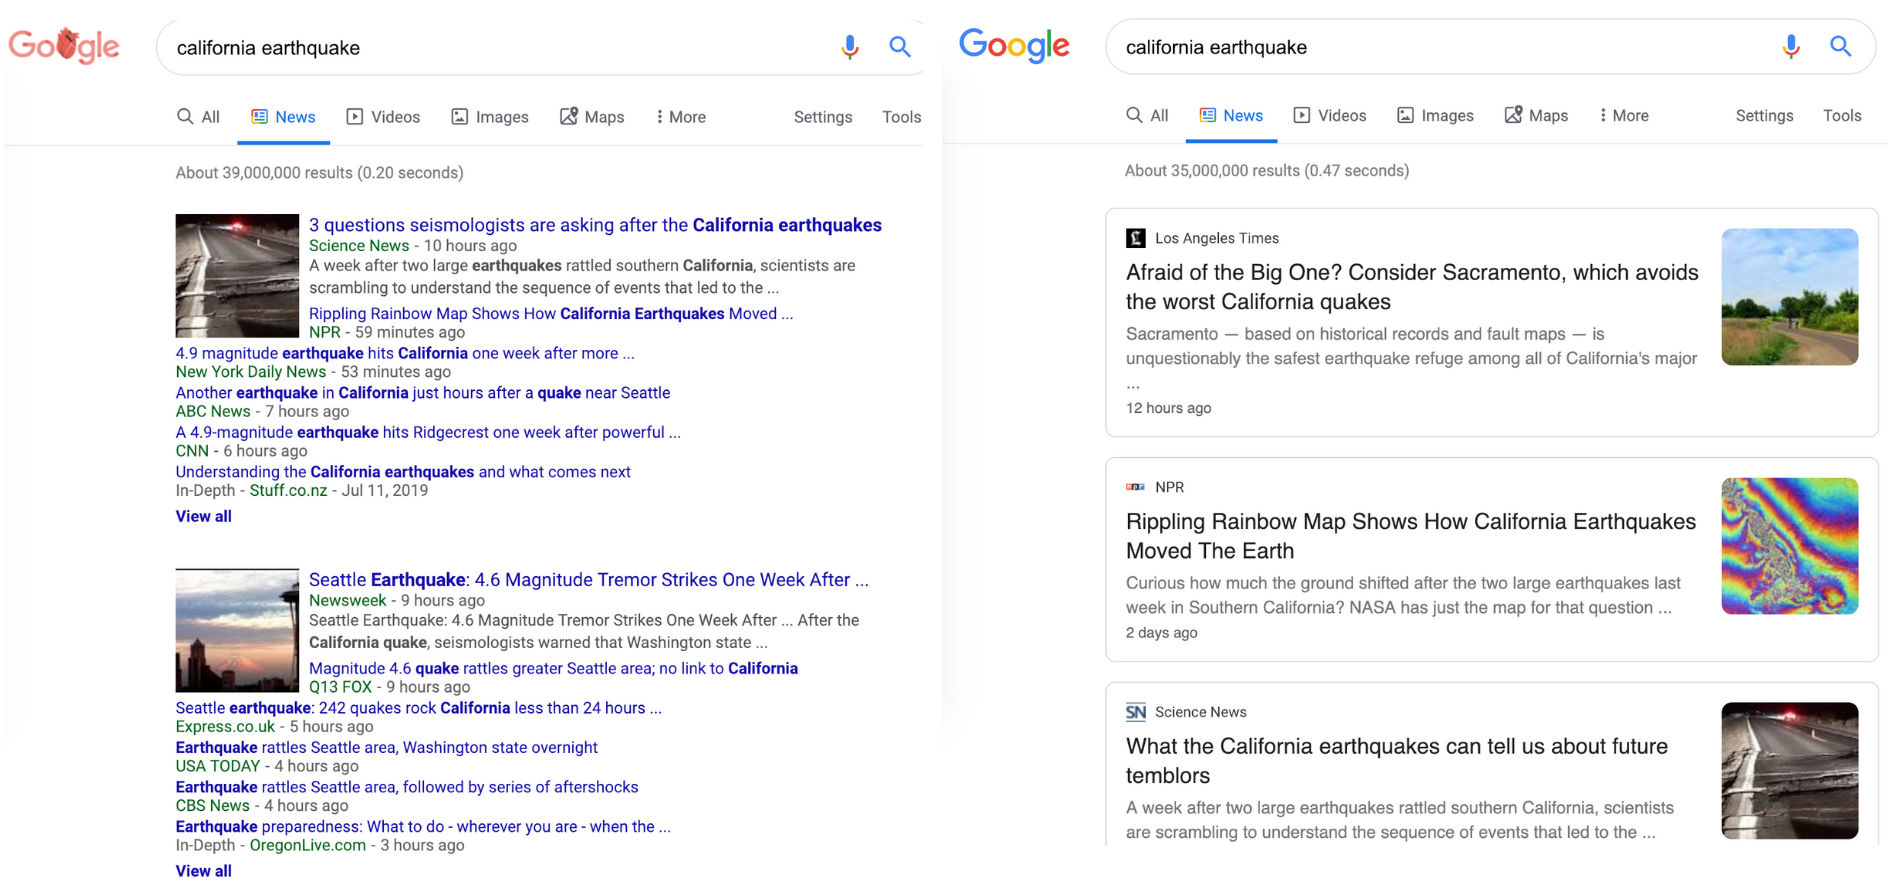Open the All tab in left window
Screen dimensions: 1888x893
(x=198, y=117)
